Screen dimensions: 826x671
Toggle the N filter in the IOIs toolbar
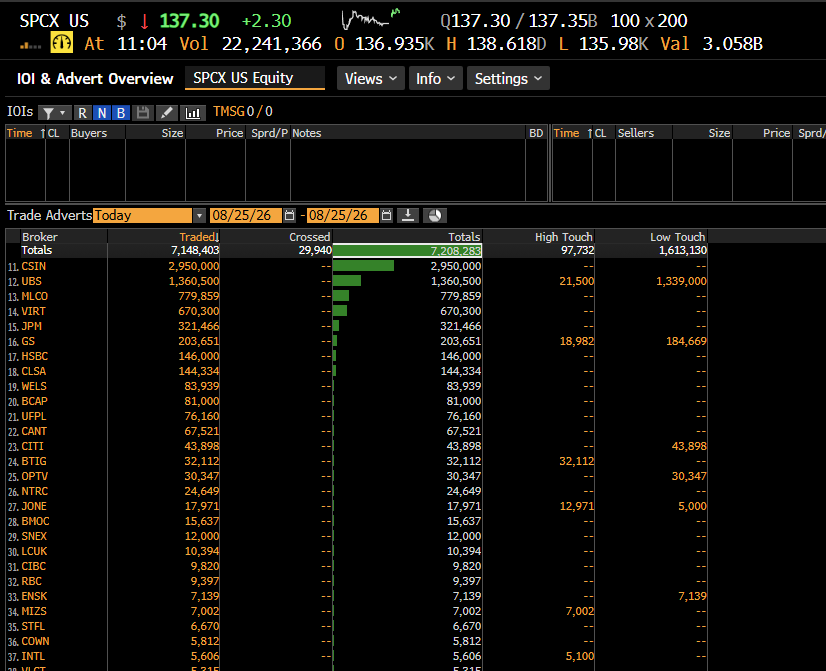(x=102, y=113)
